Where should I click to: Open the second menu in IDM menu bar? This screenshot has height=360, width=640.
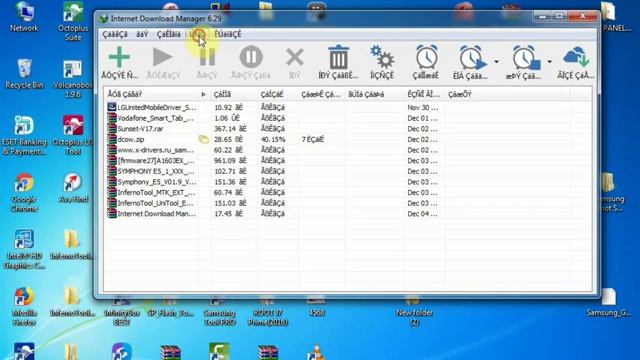click(x=142, y=34)
